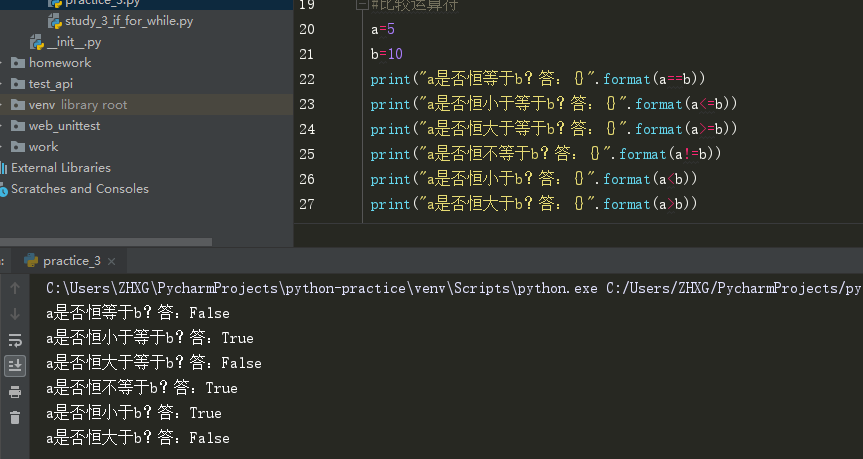Click the format(a>b) code on line 27
This screenshot has width=863, height=459.
650,204
